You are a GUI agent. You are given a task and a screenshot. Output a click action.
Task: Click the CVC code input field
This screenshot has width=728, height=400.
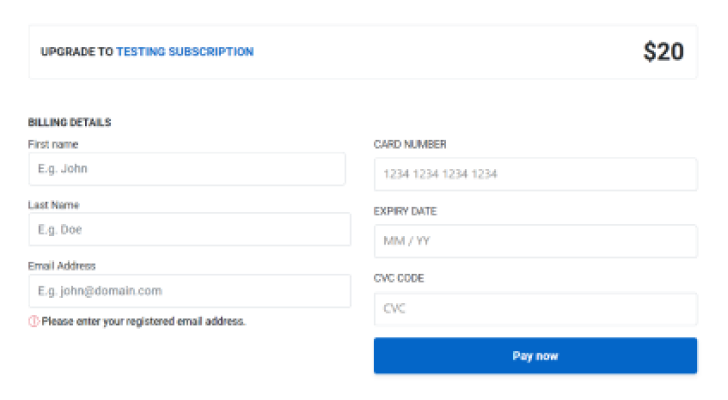point(535,309)
